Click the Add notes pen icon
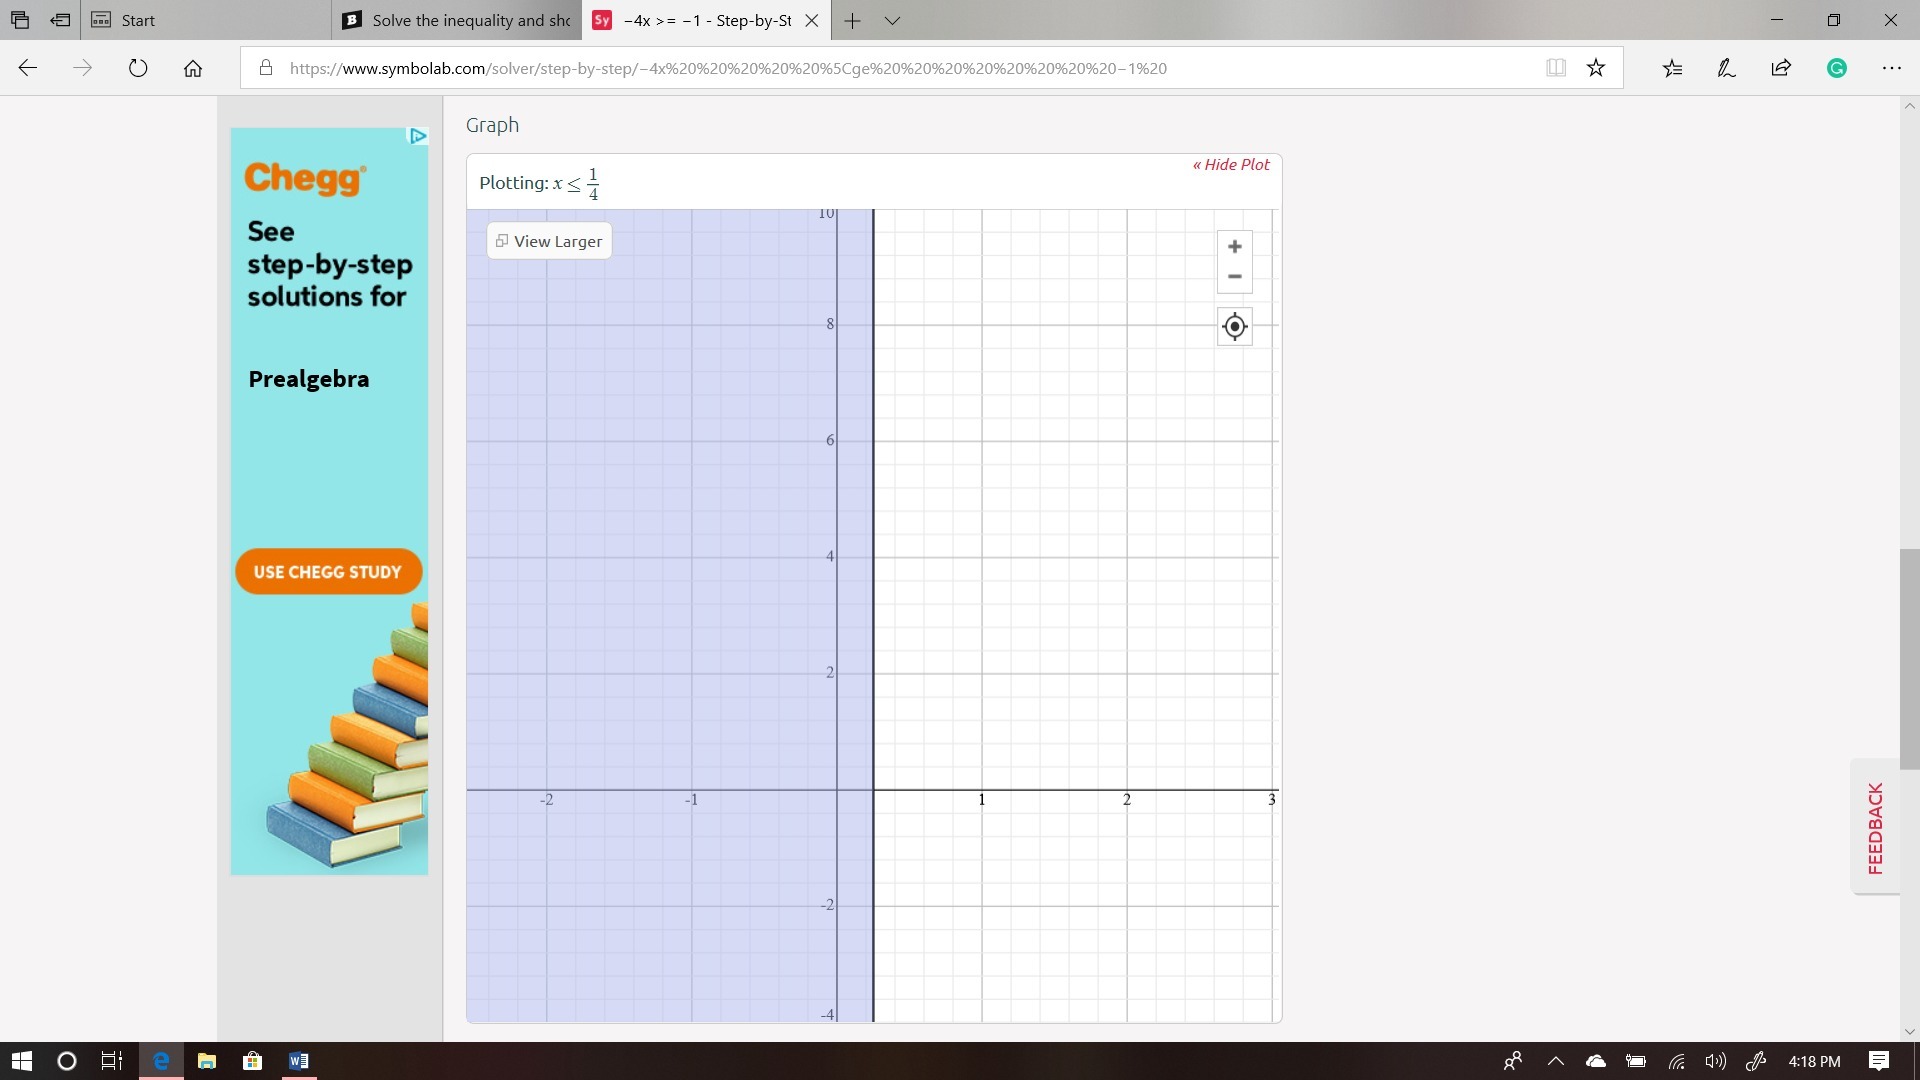The image size is (1920, 1080). pos(1726,68)
